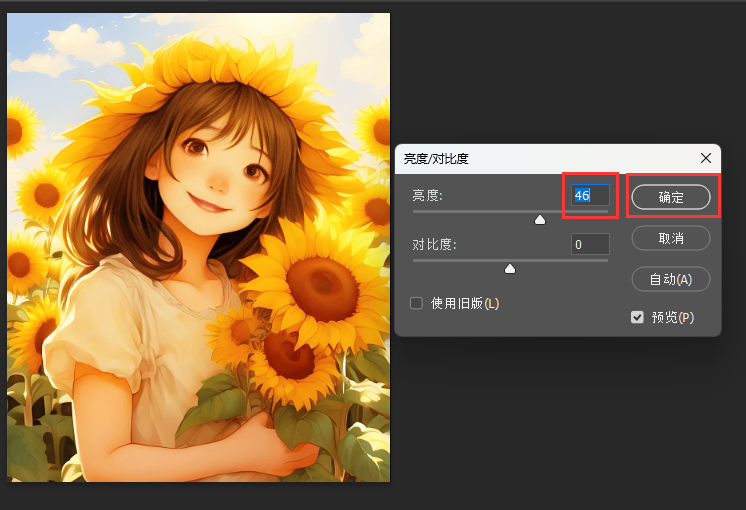
Task: Click the 取消 button
Action: pyautogui.click(x=671, y=238)
